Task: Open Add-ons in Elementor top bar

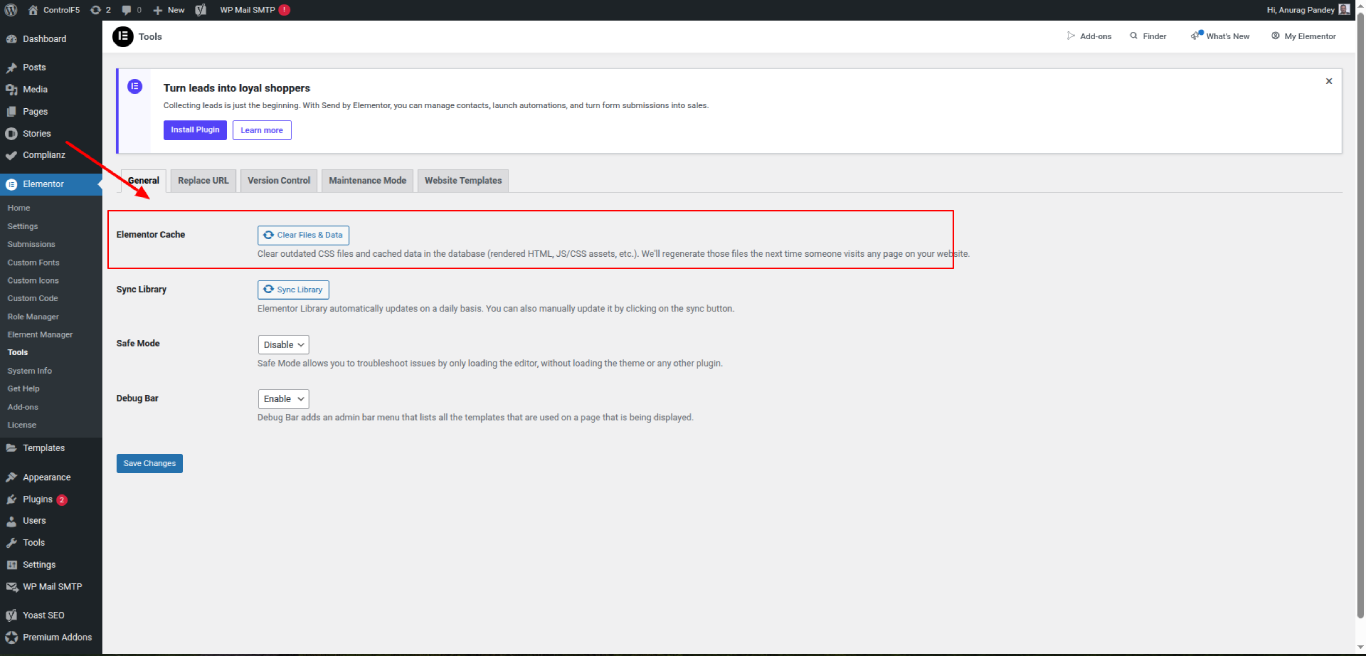Action: 1089,36
